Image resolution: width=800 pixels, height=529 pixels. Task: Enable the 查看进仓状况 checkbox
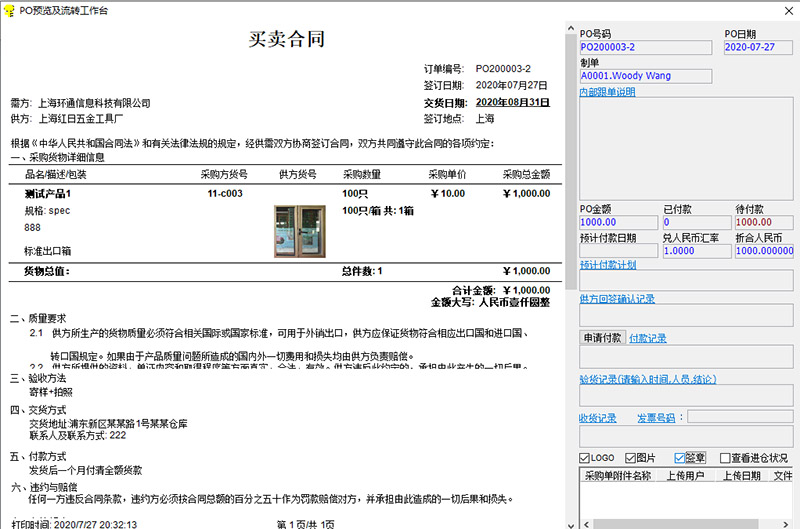(x=725, y=458)
